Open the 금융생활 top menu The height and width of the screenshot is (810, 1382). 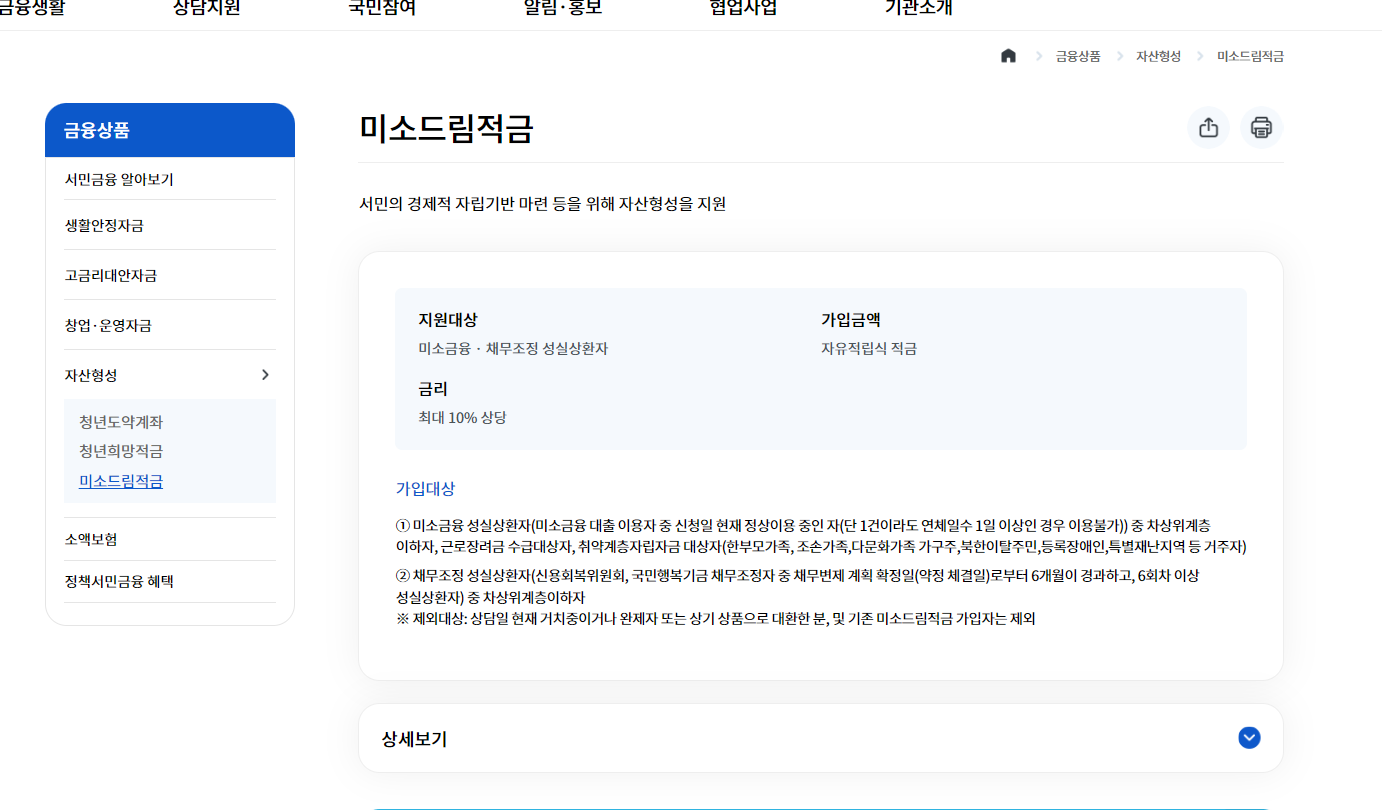click(32, 8)
